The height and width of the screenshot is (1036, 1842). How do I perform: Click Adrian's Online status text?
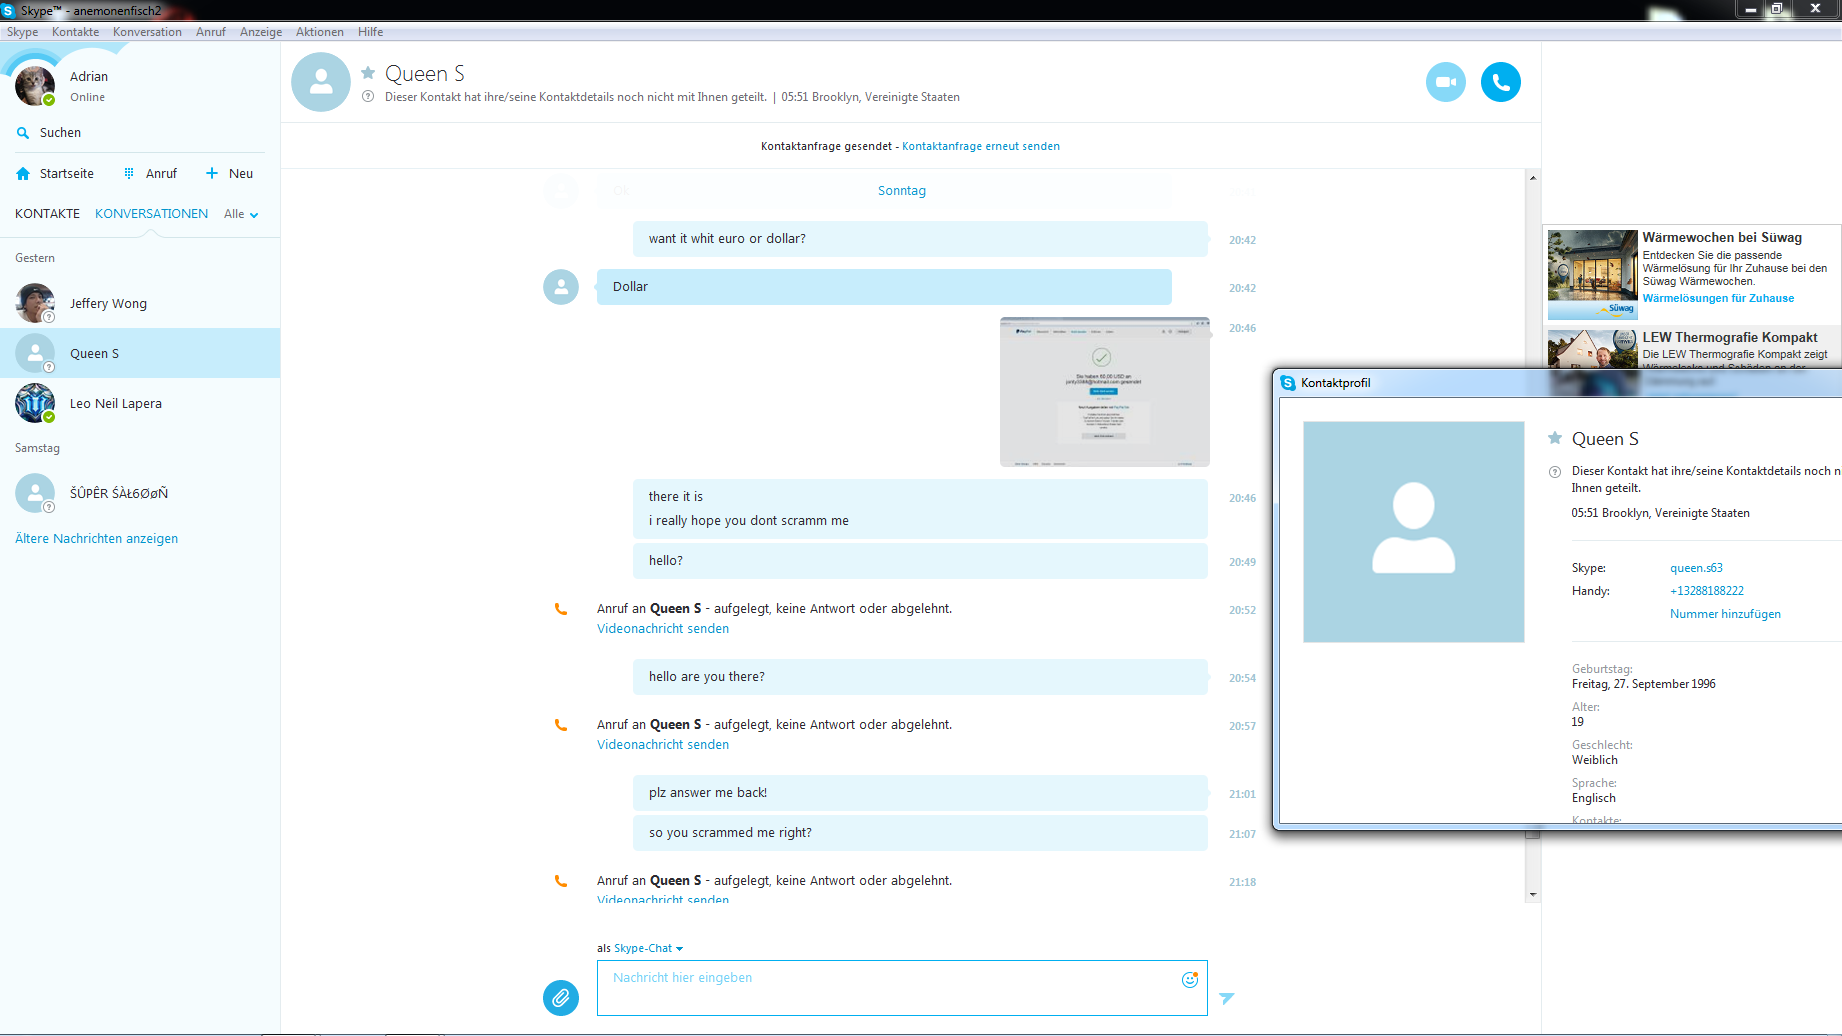point(87,97)
